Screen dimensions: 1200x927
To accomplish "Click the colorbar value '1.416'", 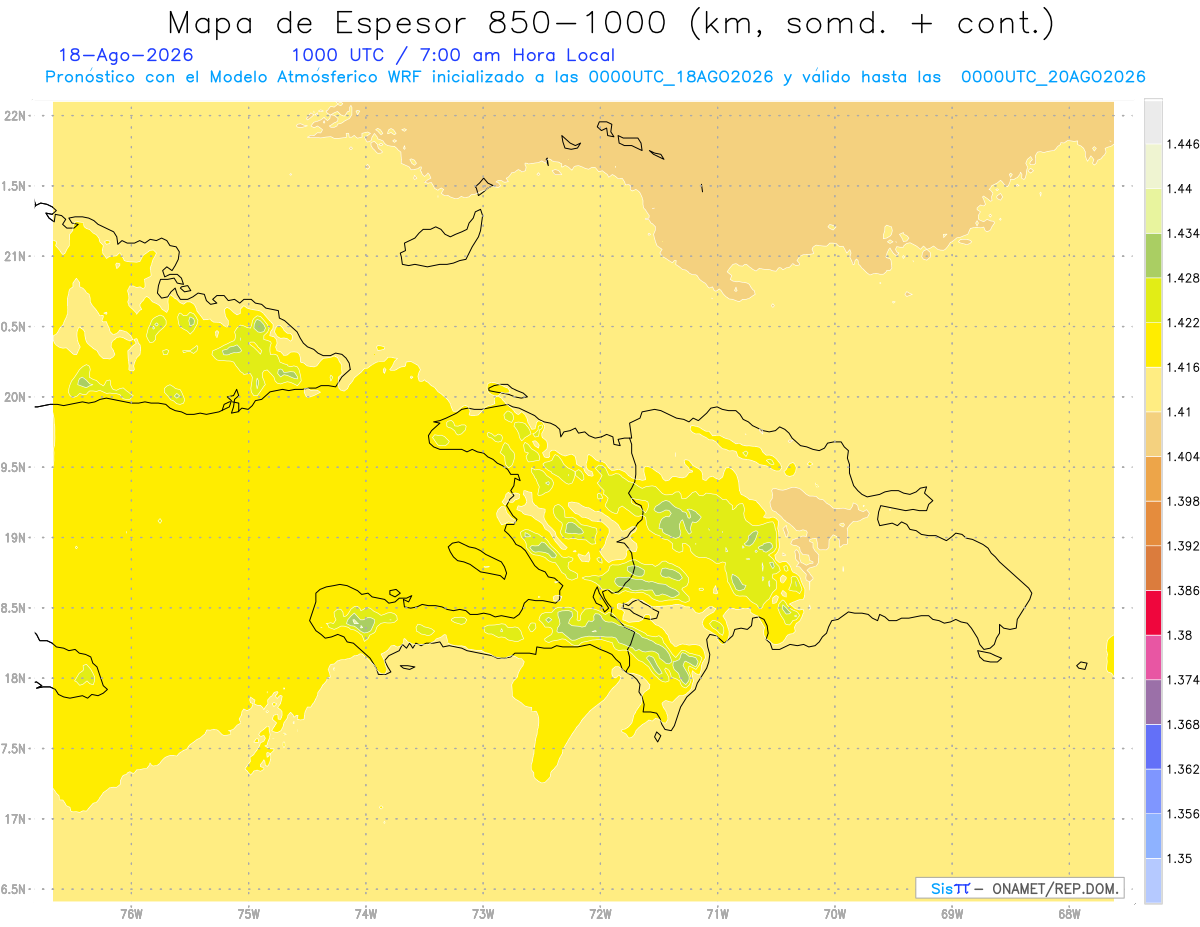I will tap(1182, 367).
